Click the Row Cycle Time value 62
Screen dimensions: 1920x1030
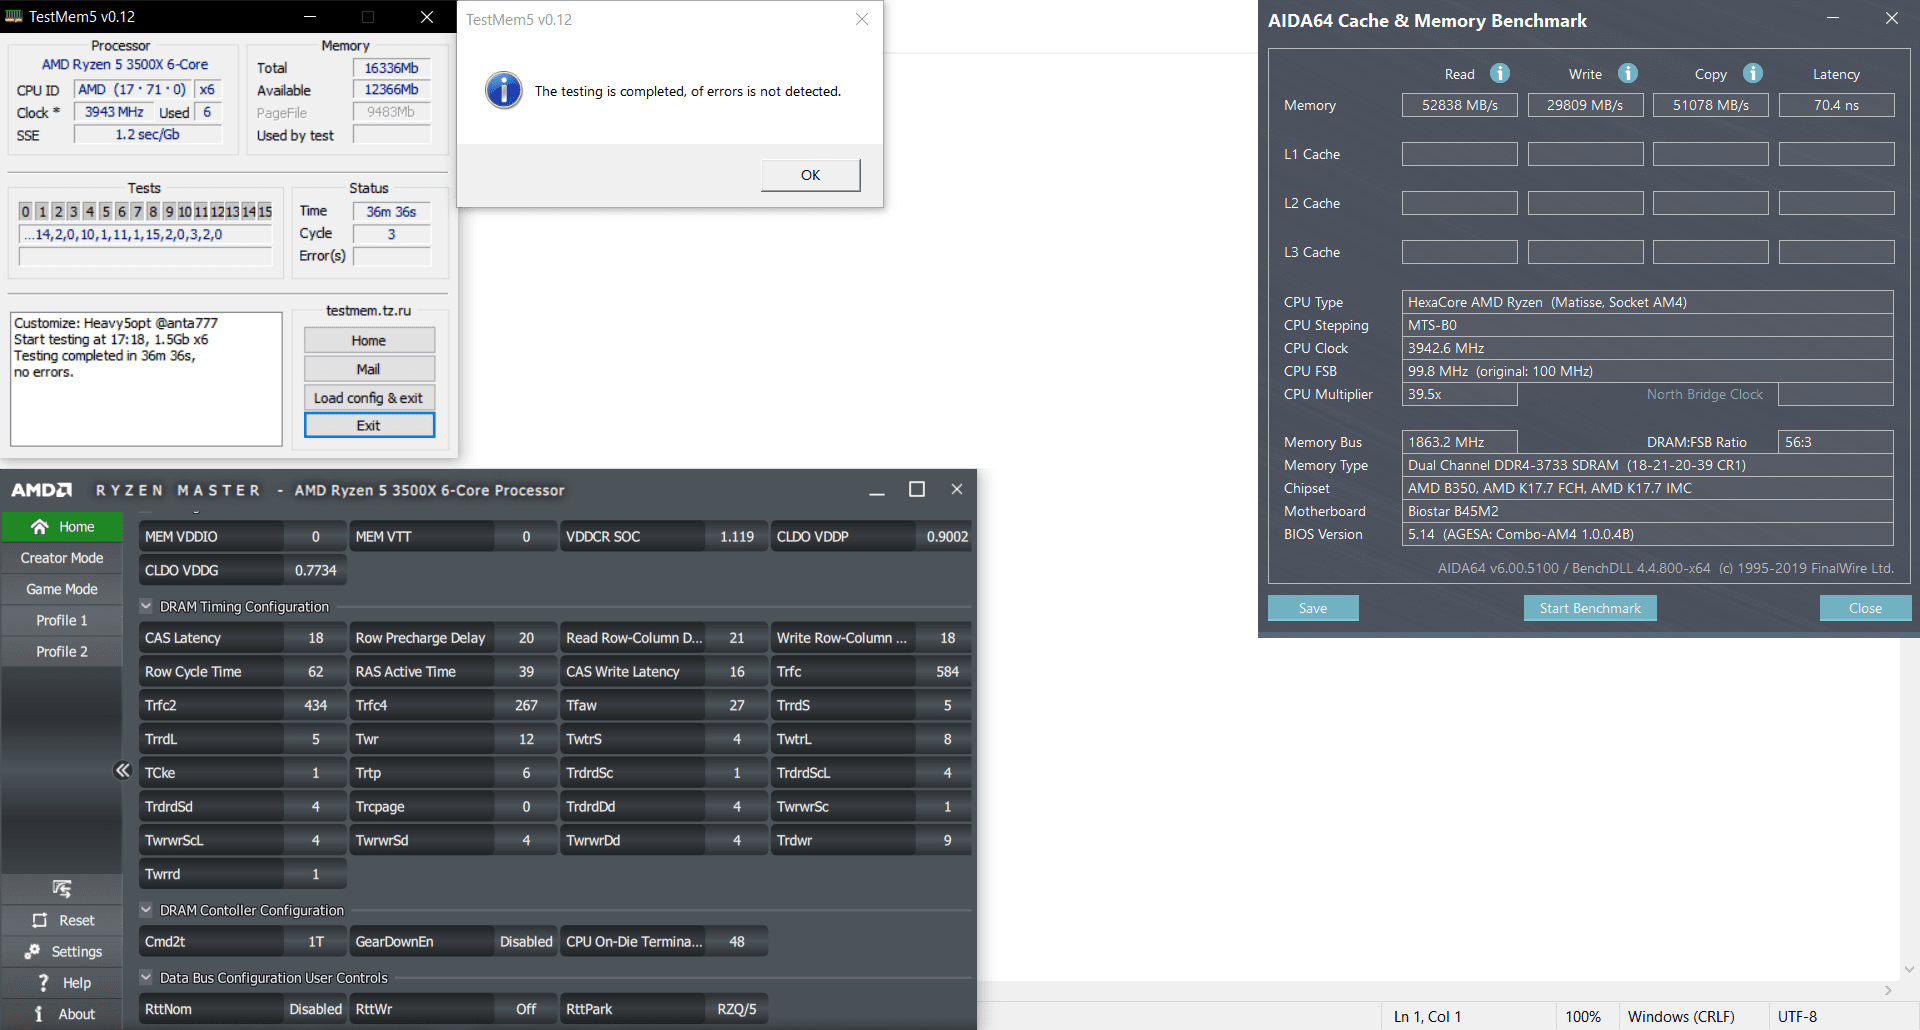[x=316, y=672]
